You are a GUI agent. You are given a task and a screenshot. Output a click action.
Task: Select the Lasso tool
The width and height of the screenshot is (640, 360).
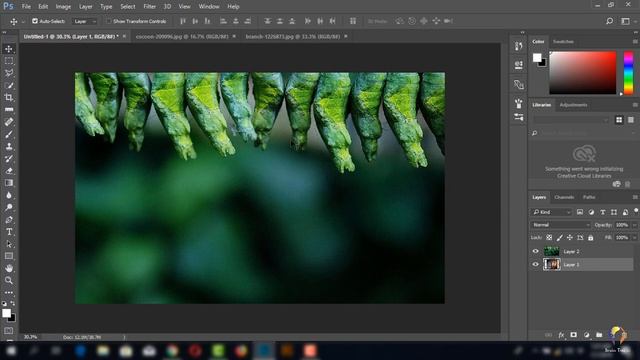point(9,73)
